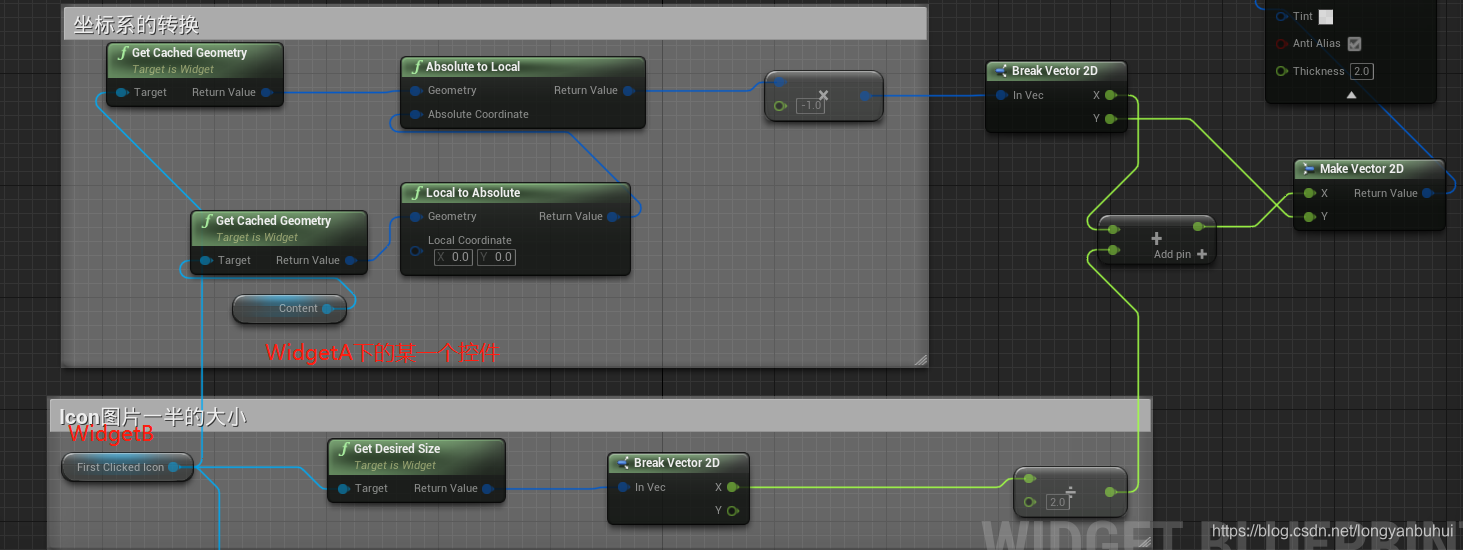Click the output pin of the divide node
1463x550 pixels.
coord(1110,492)
